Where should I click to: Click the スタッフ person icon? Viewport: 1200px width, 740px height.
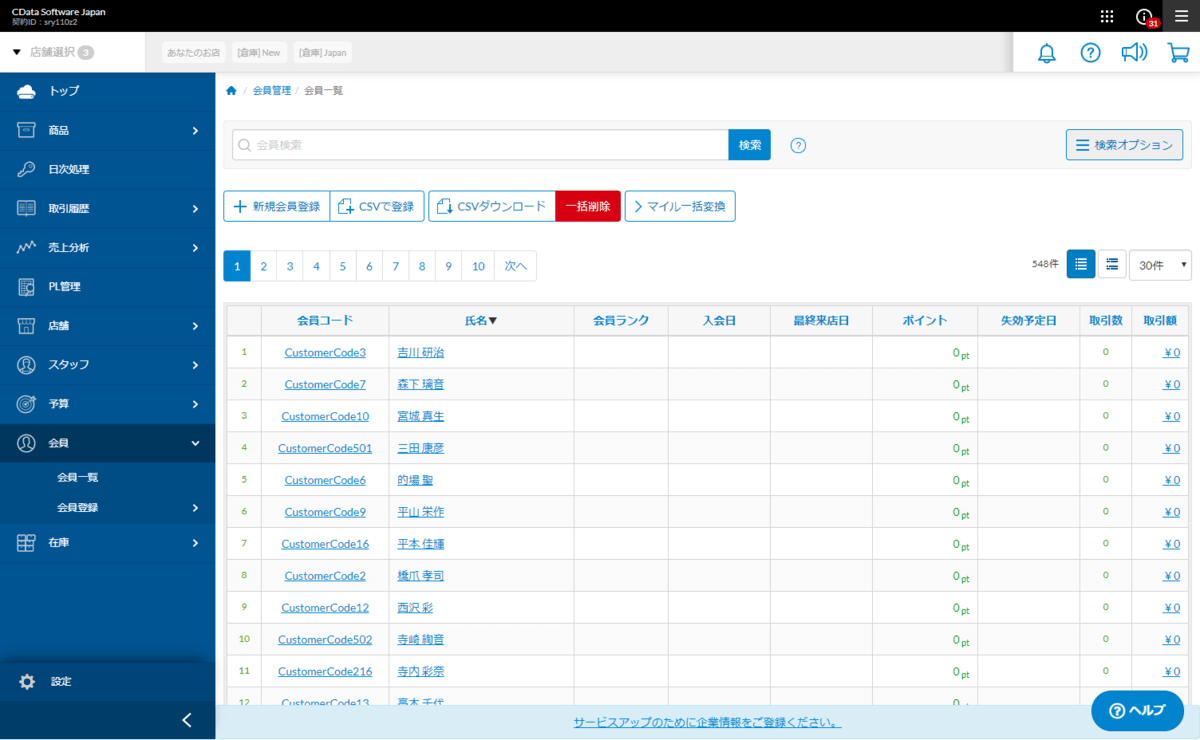click(27, 365)
